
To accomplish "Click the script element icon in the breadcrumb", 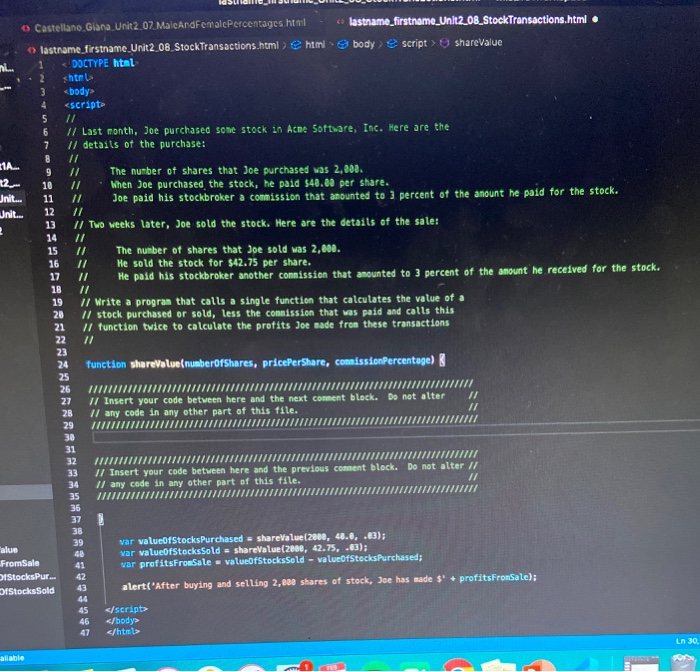I will tap(392, 44).
